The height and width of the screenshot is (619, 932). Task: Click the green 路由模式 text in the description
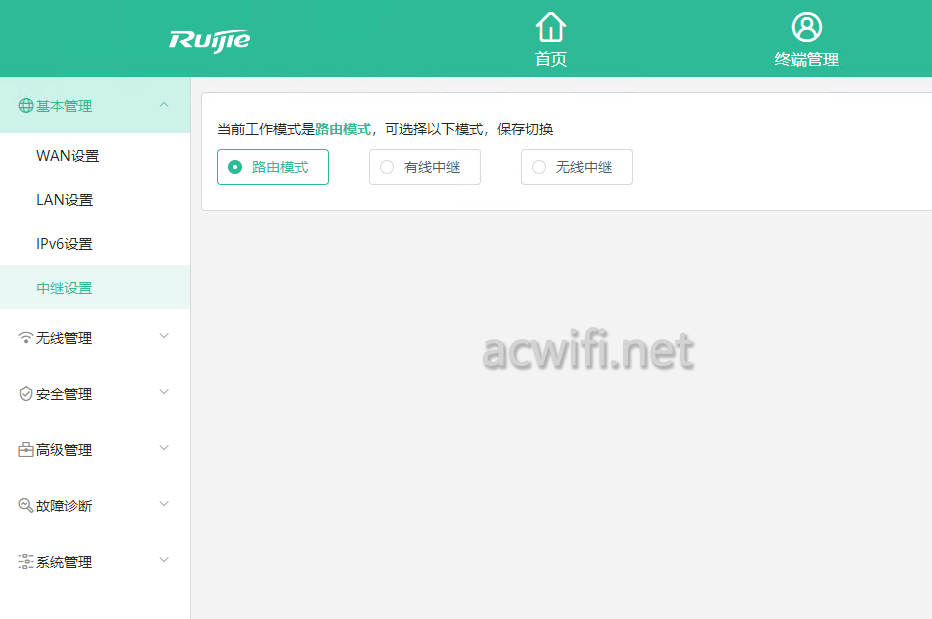tap(343, 129)
